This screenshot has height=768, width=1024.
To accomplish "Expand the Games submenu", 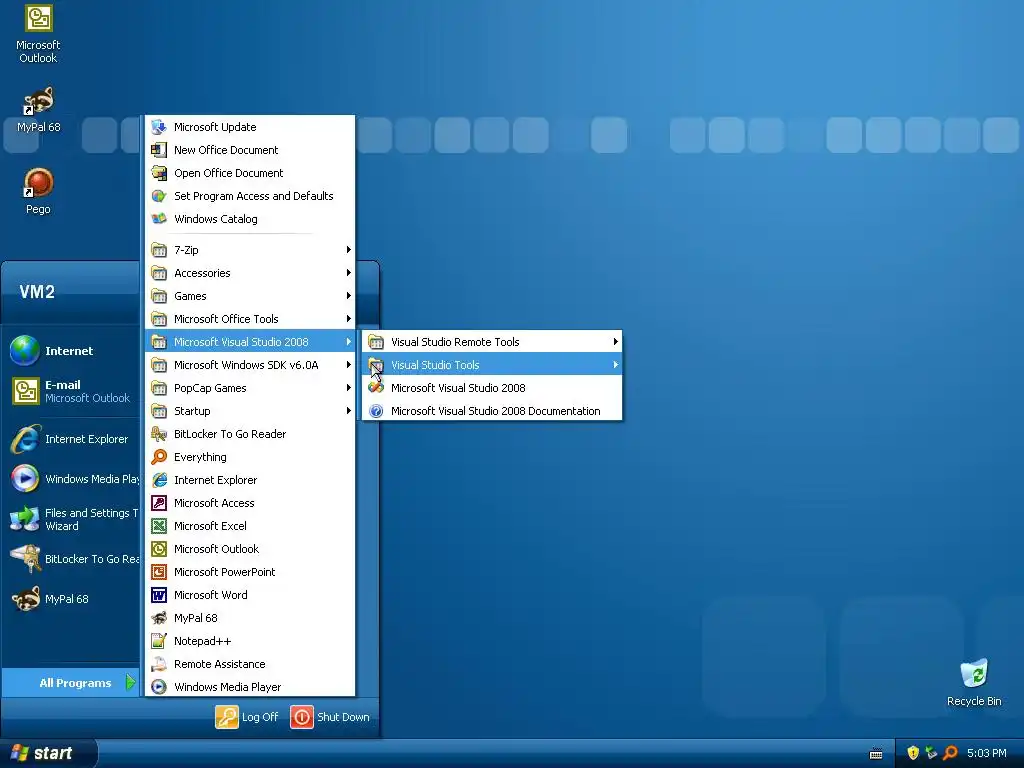I will click(x=251, y=296).
